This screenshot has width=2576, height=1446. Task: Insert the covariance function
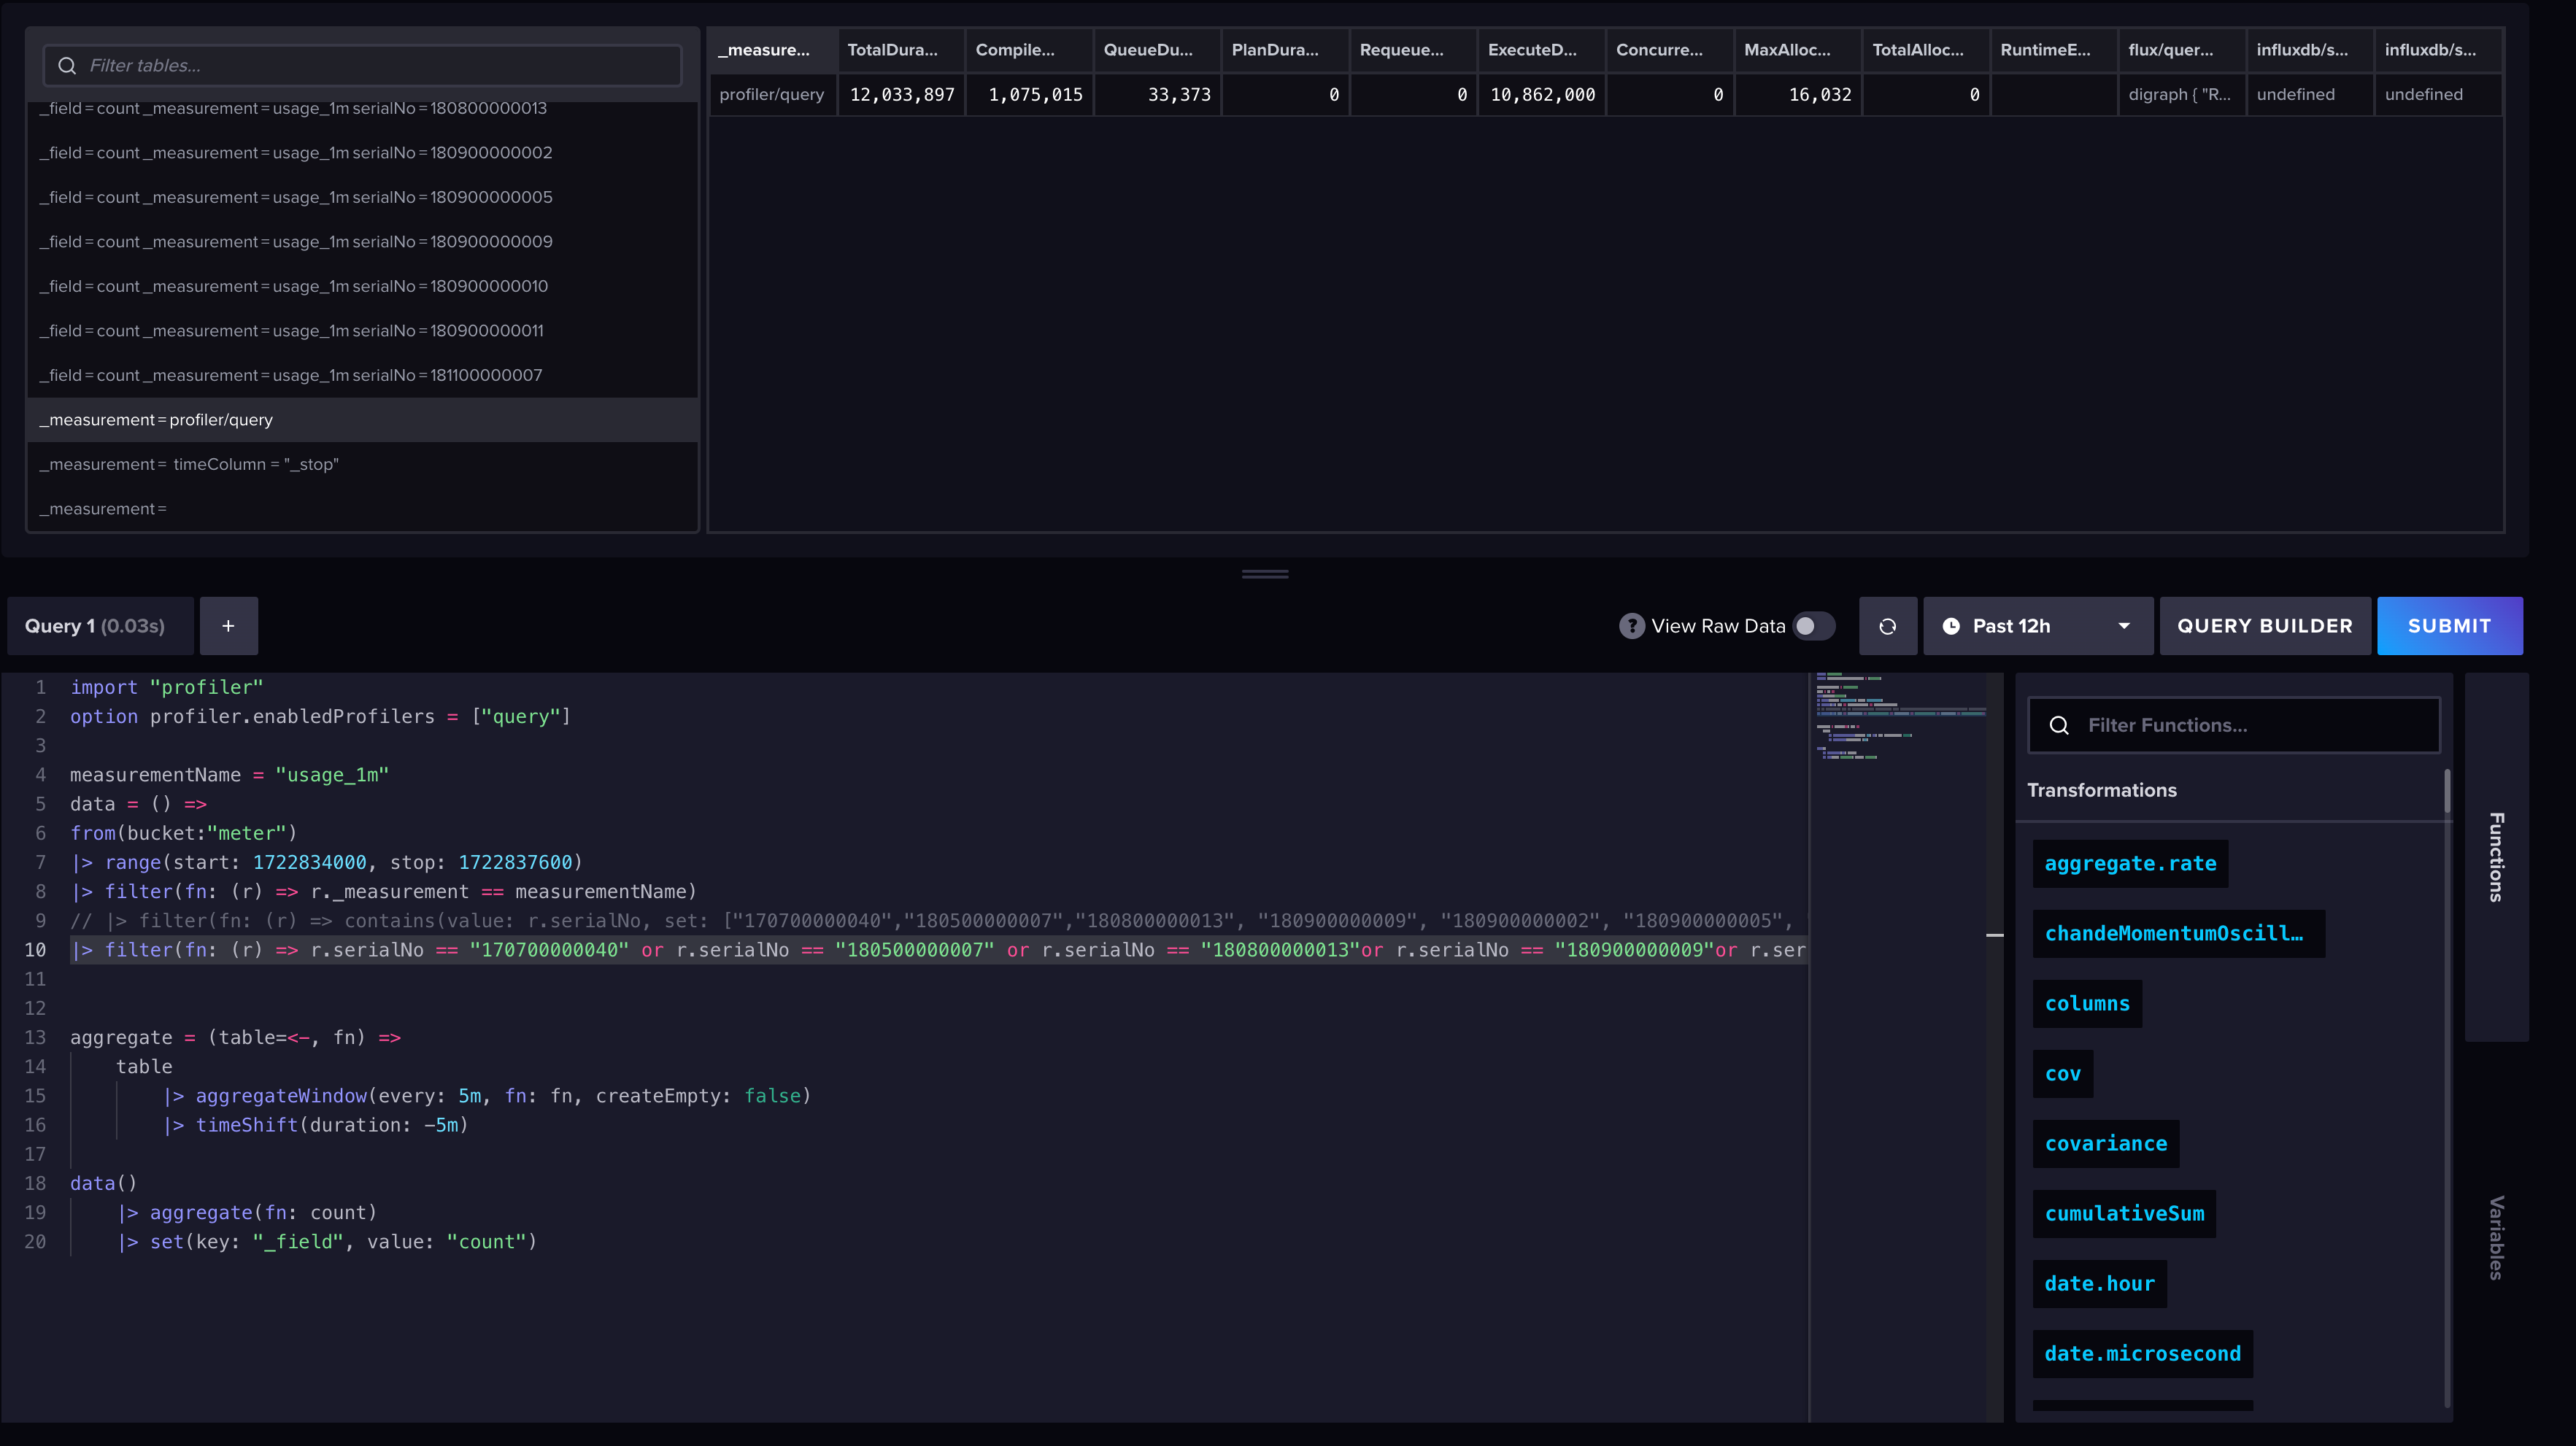pyautogui.click(x=2105, y=1144)
